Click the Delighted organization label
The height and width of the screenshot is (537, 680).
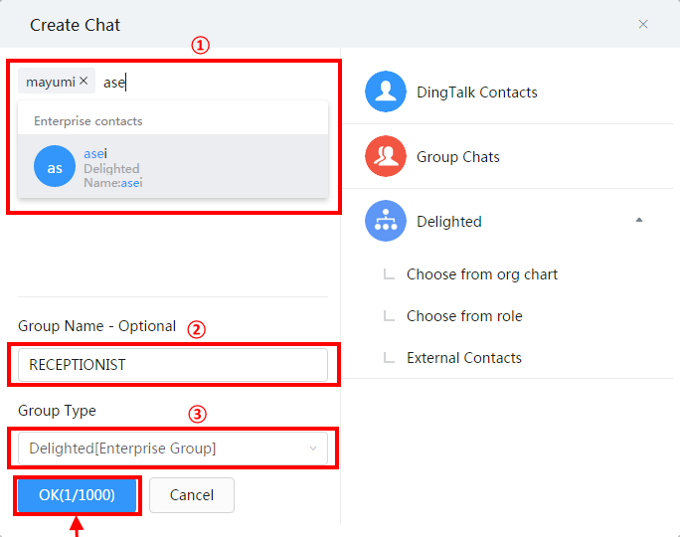[x=449, y=222]
